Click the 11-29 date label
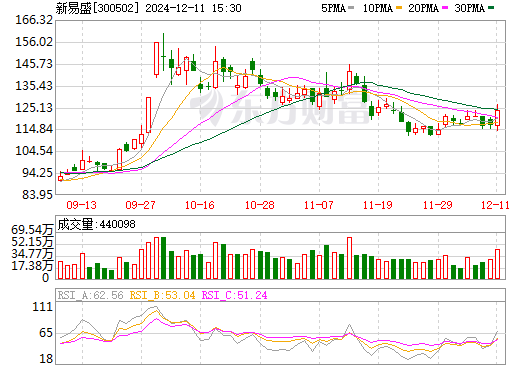 click(x=437, y=205)
